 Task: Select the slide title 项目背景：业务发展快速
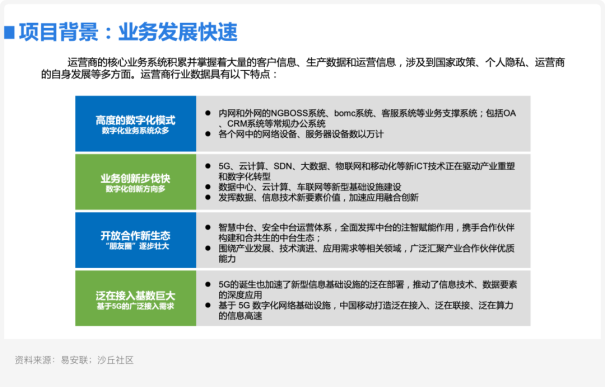point(128,32)
